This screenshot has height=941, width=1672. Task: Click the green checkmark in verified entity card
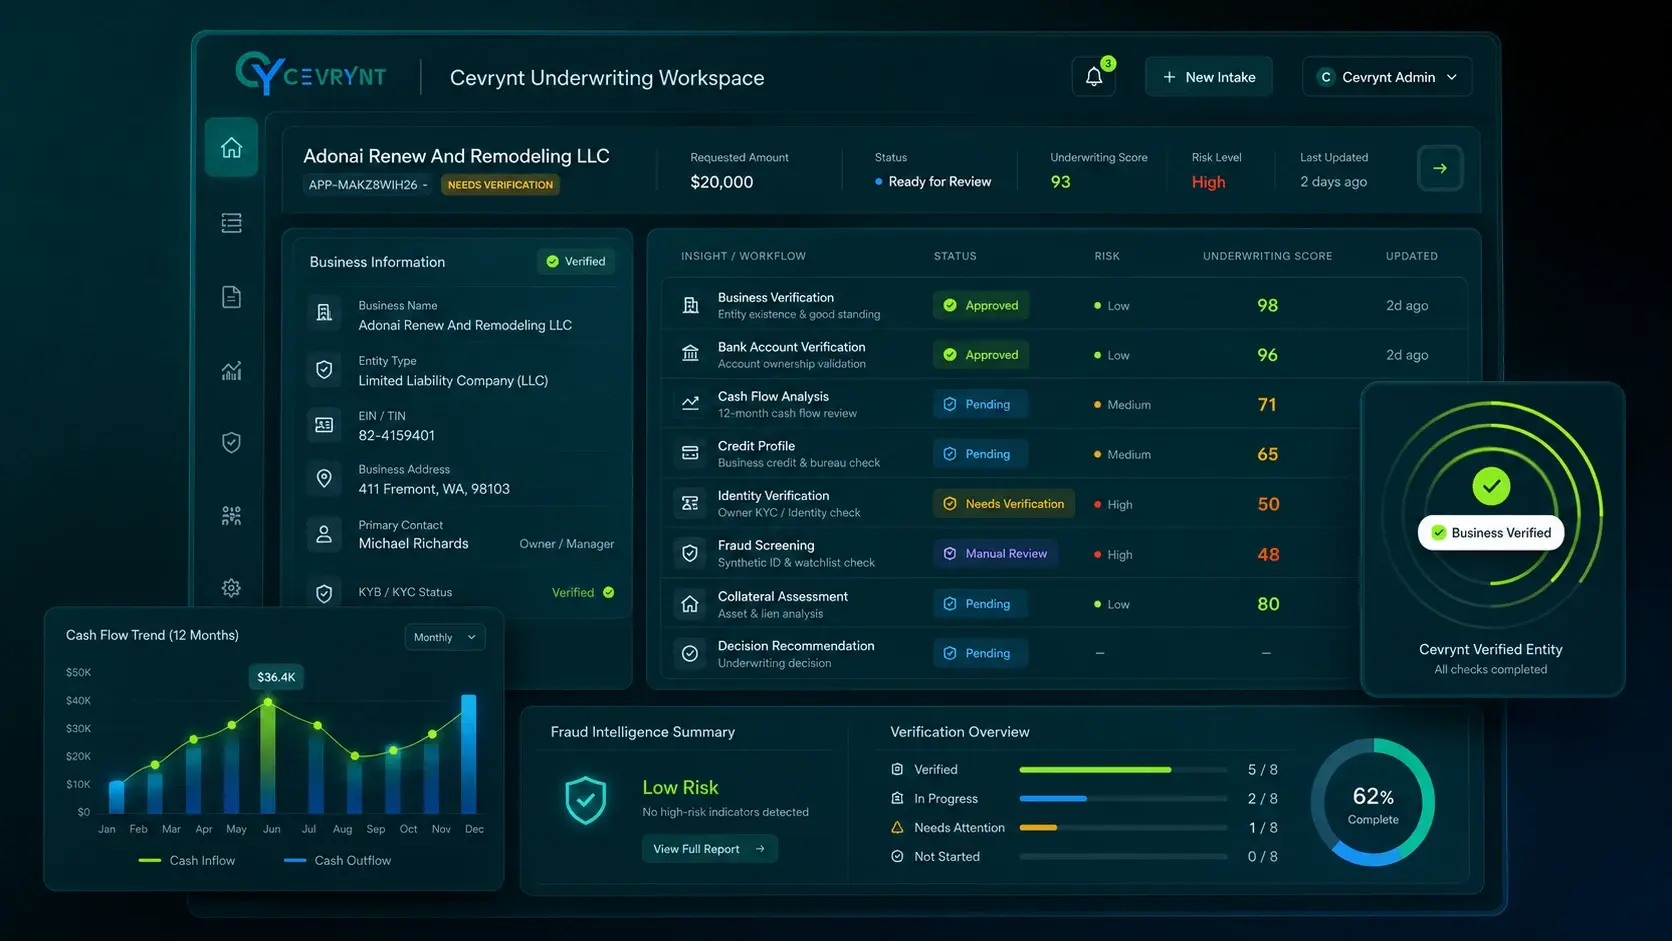1491,487
